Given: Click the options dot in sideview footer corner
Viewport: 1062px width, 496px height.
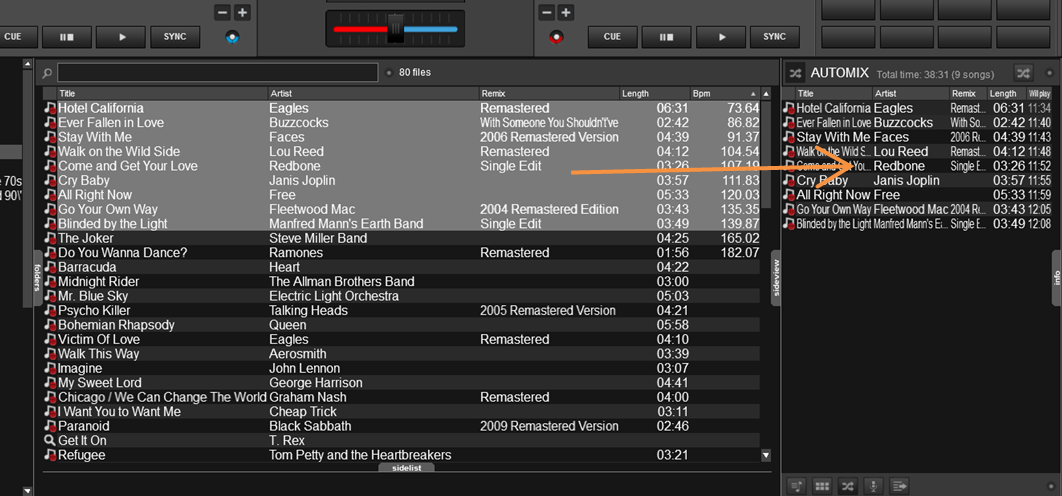Looking at the screenshot, I should click(1050, 486).
